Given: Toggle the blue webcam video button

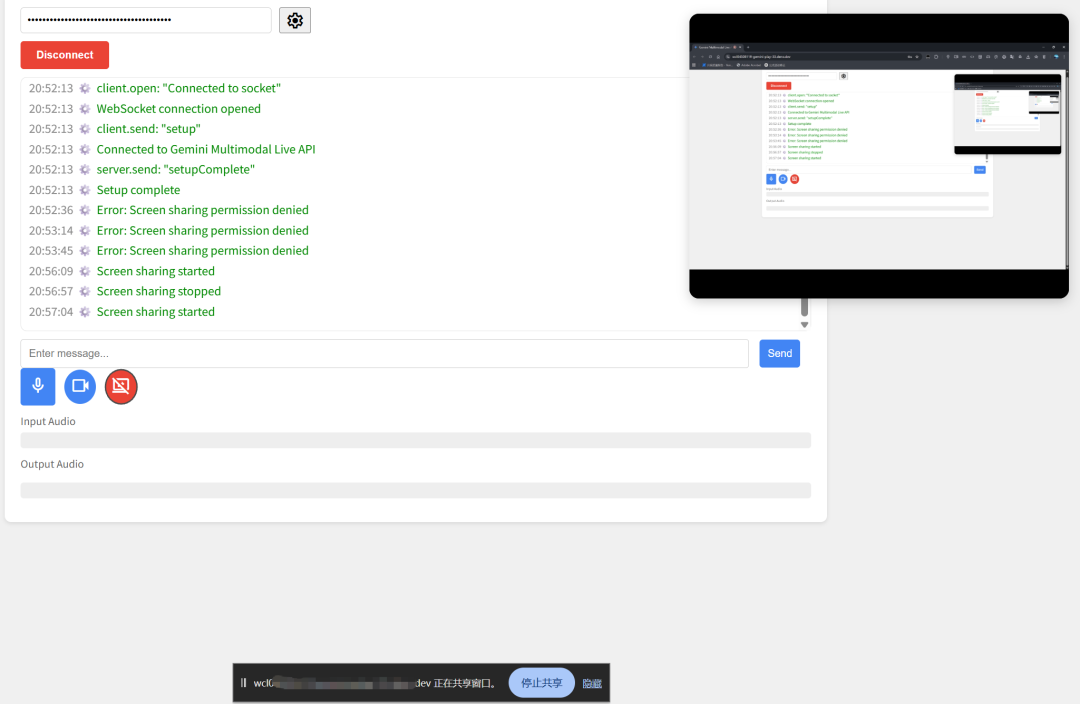Looking at the screenshot, I should point(80,386).
